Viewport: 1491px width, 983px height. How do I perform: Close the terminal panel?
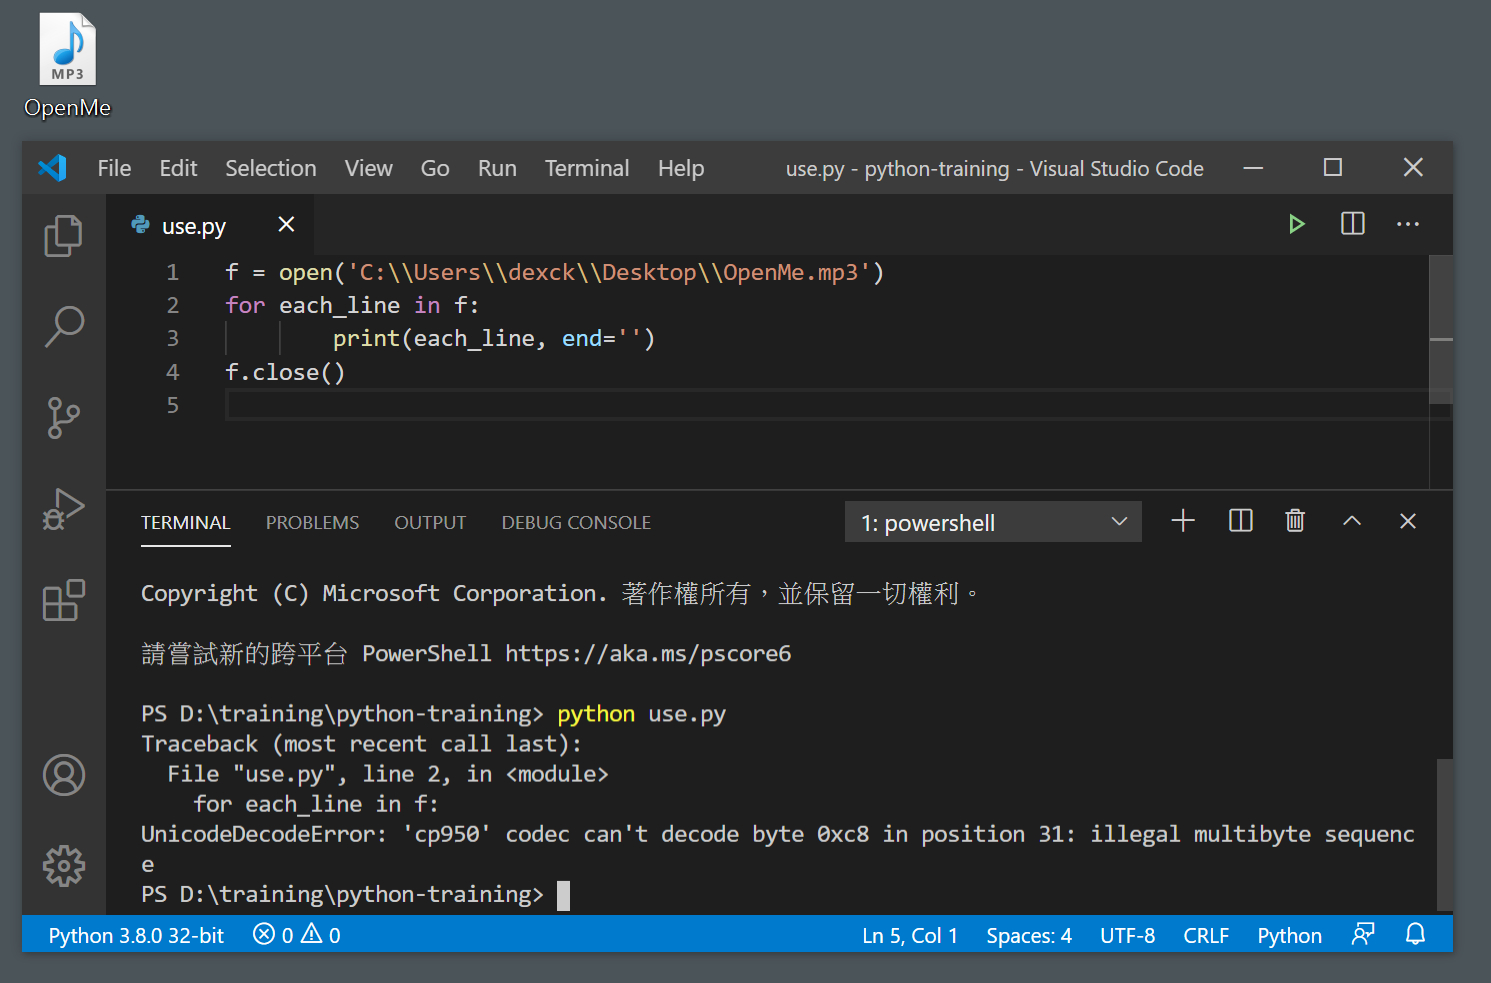pos(1408,521)
